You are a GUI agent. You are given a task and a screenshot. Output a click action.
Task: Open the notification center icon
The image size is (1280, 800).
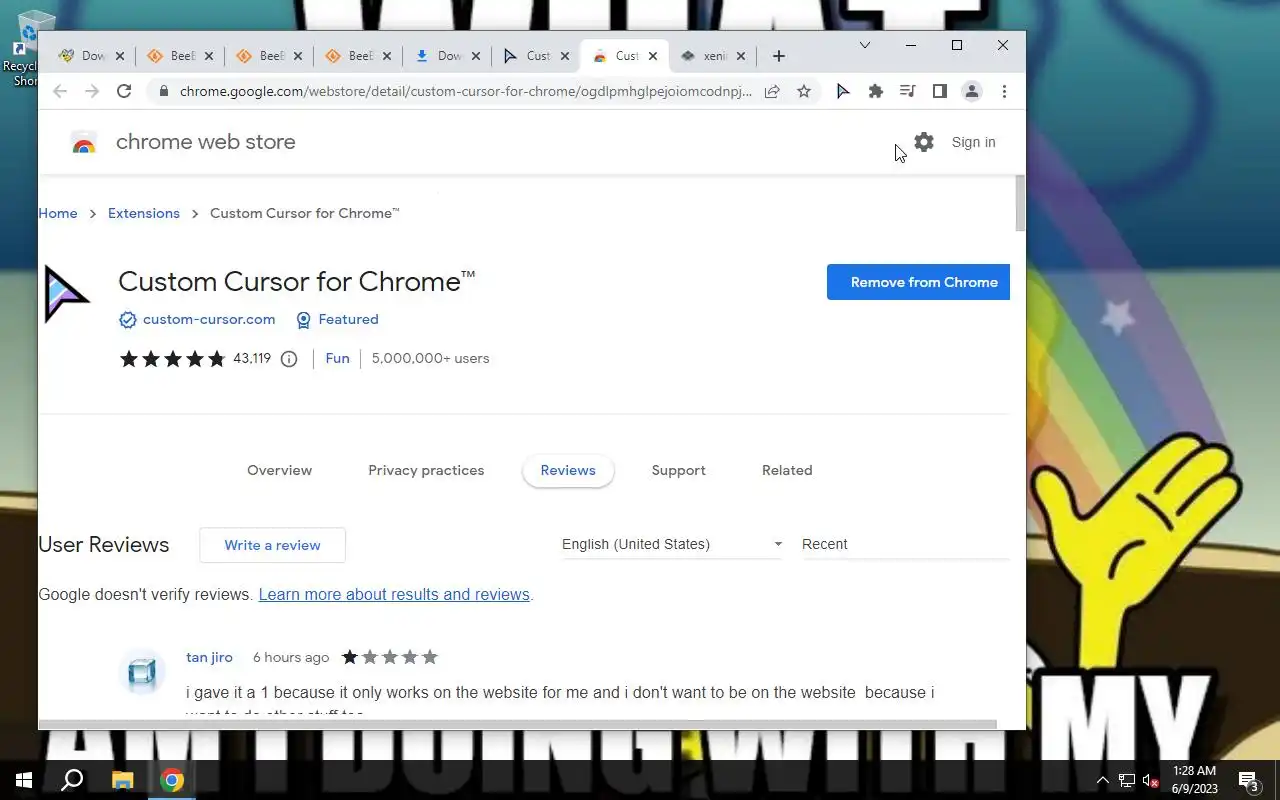(x=1248, y=780)
